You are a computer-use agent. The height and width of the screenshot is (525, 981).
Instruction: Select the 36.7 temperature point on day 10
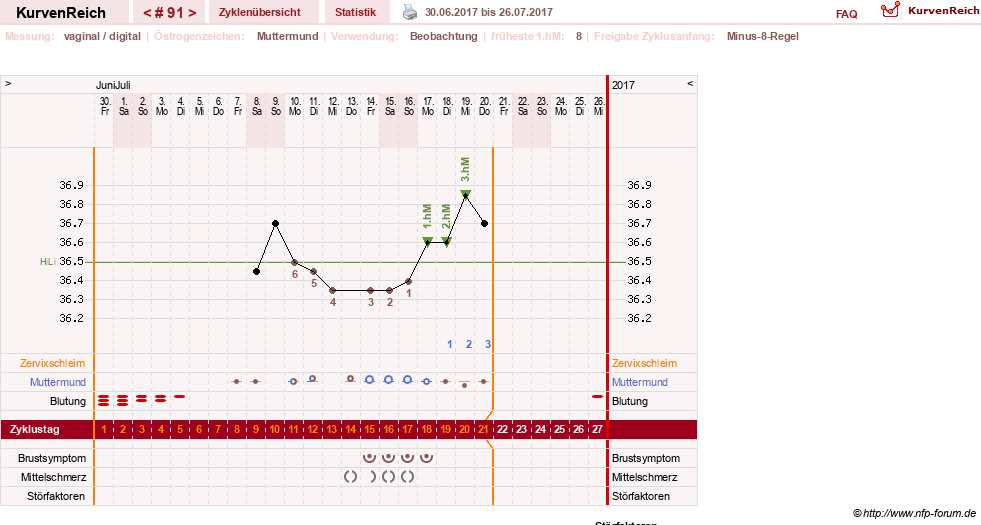click(275, 223)
